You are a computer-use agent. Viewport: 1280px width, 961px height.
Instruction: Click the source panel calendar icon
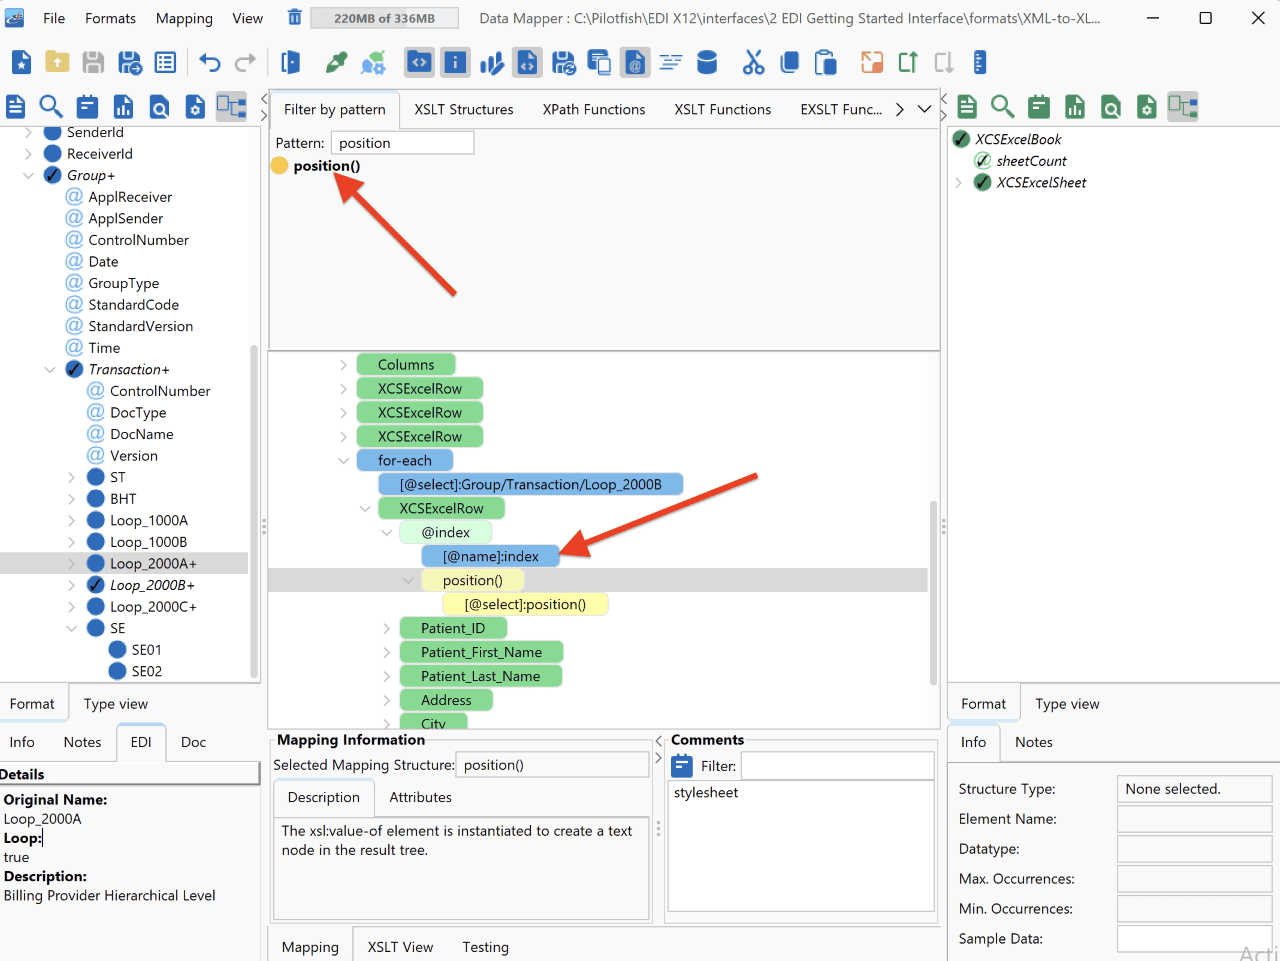[87, 106]
